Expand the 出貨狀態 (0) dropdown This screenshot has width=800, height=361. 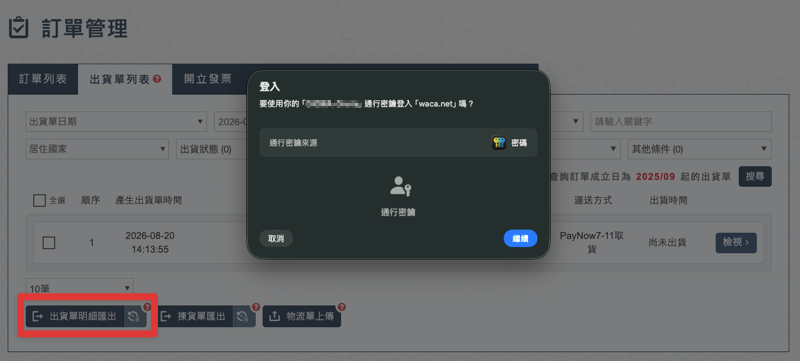point(212,149)
